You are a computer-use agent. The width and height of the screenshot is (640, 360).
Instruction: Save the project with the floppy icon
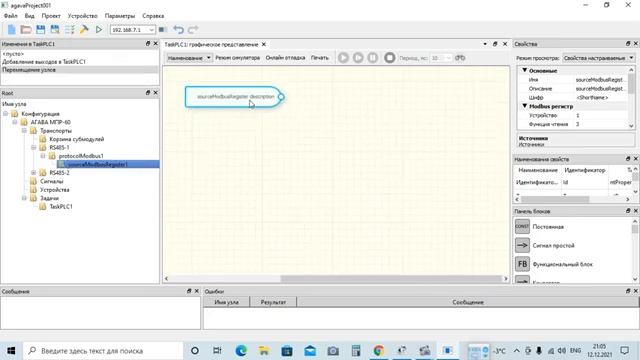pyautogui.click(x=40, y=29)
